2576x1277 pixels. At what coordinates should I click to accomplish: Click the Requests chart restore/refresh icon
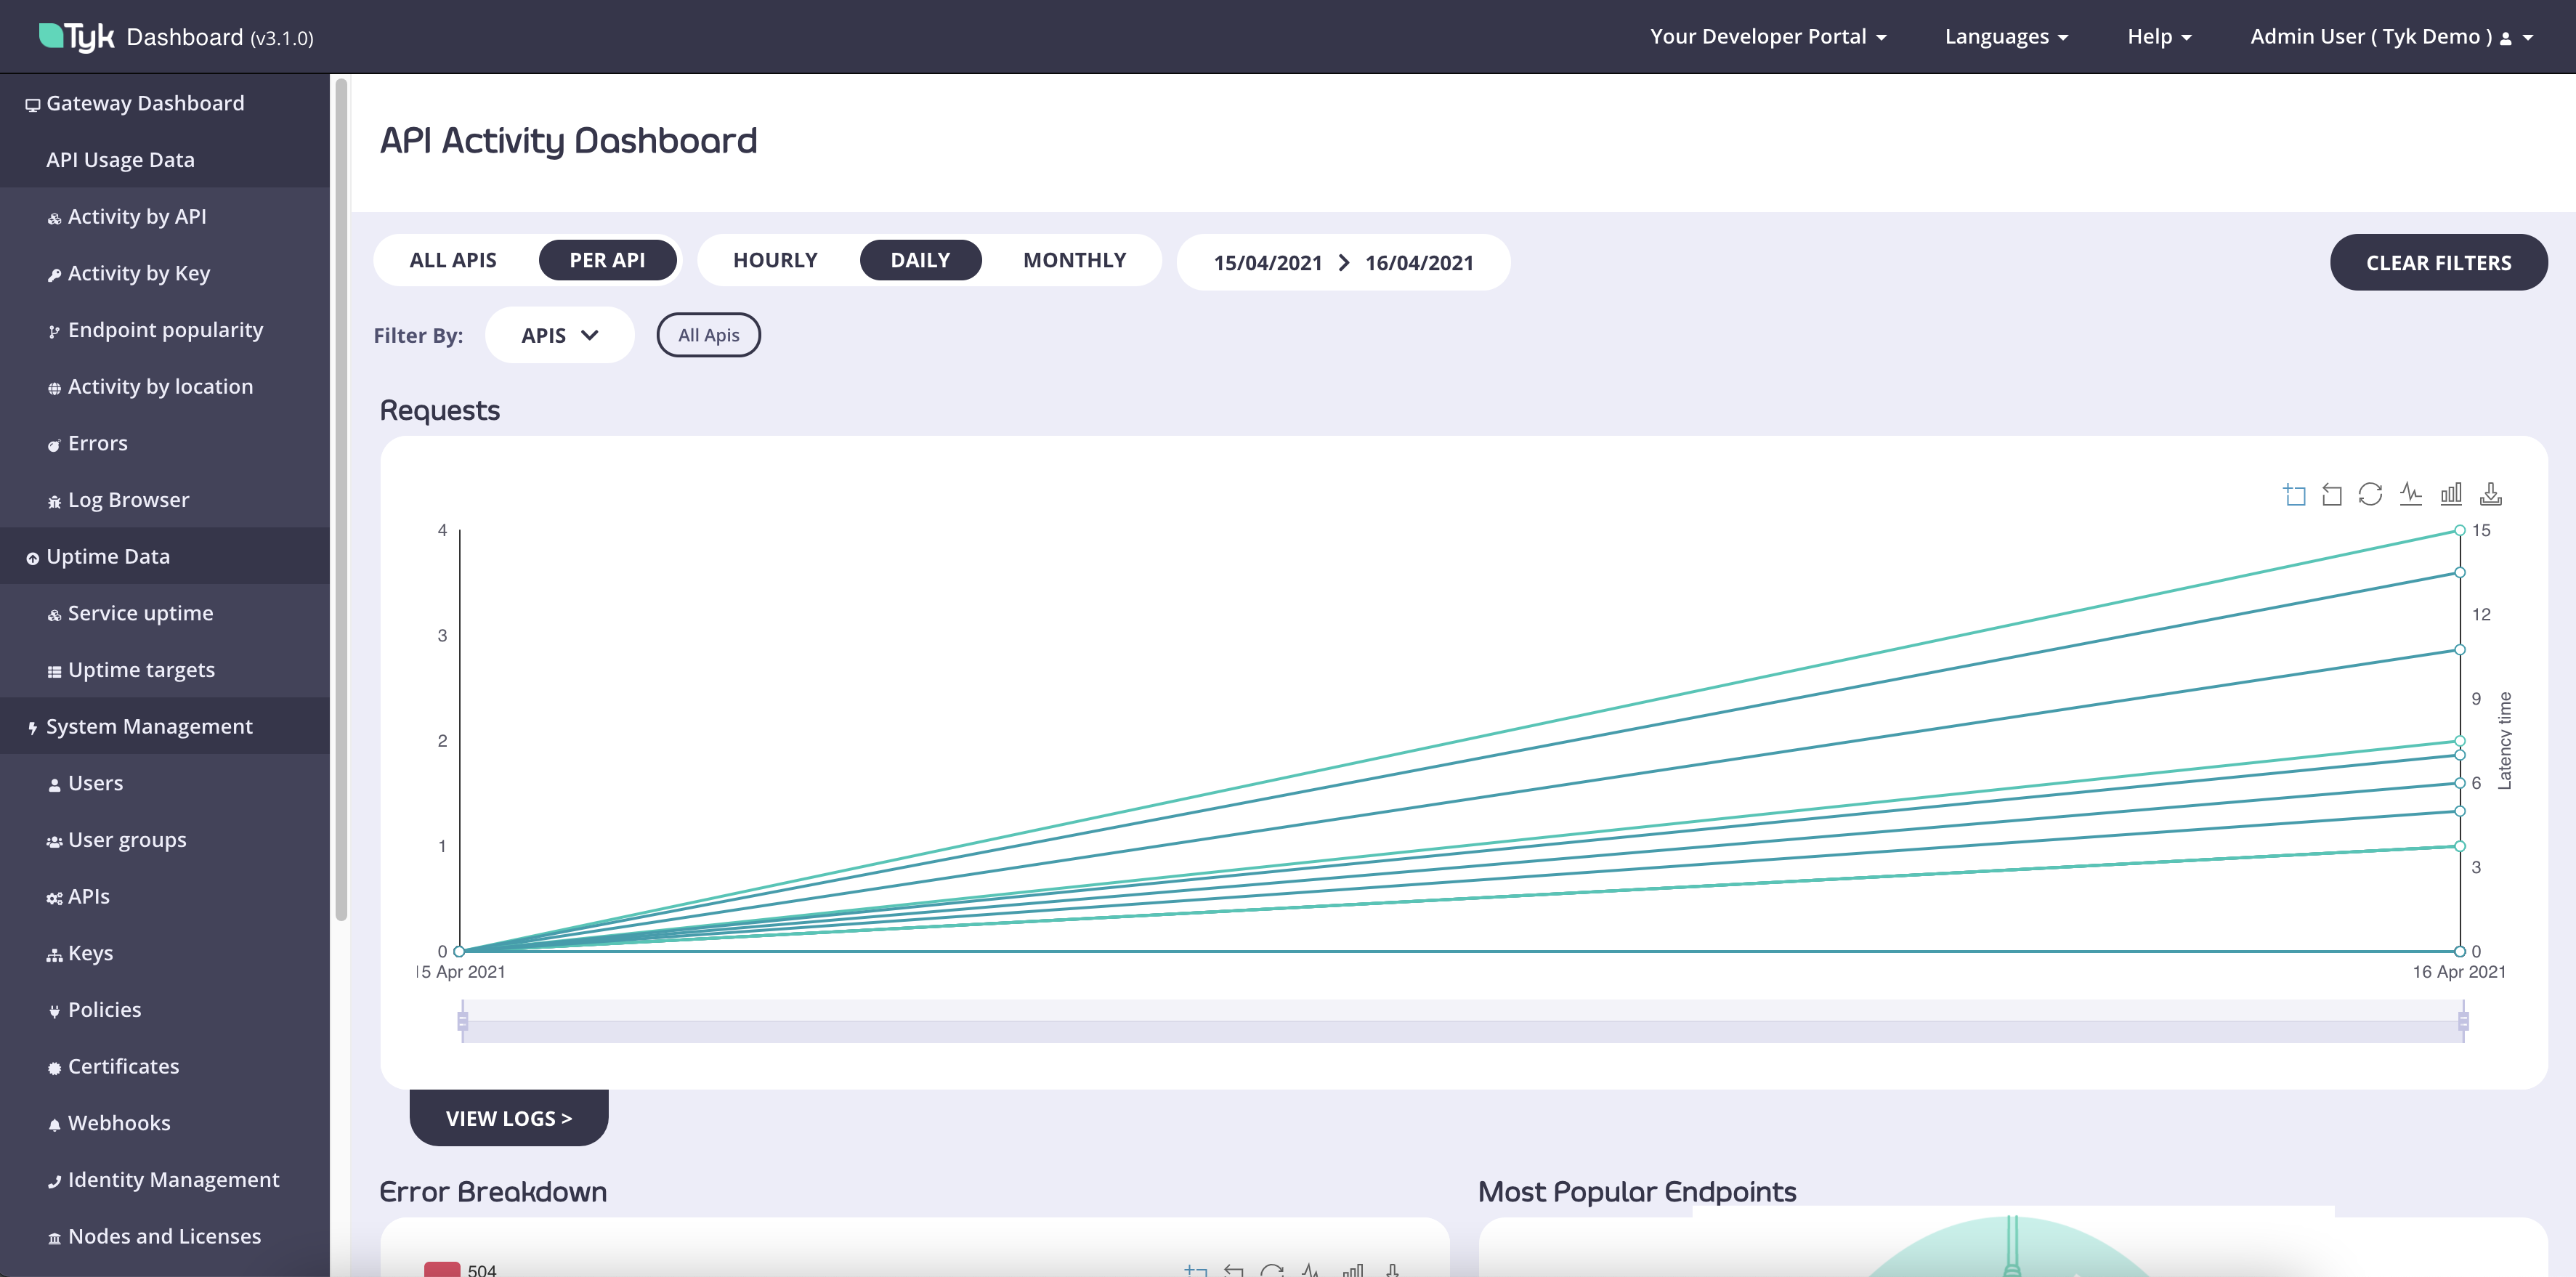click(2370, 494)
